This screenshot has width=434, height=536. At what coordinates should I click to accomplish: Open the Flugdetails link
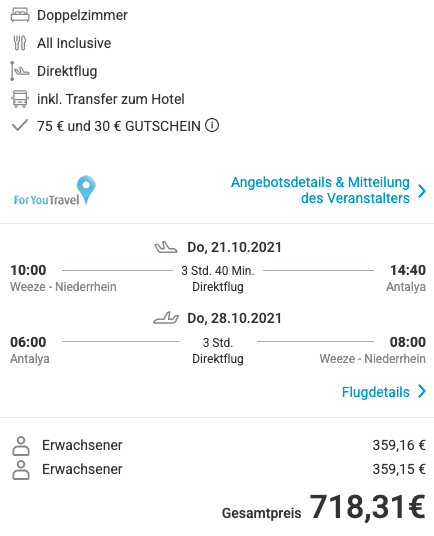coord(376,392)
